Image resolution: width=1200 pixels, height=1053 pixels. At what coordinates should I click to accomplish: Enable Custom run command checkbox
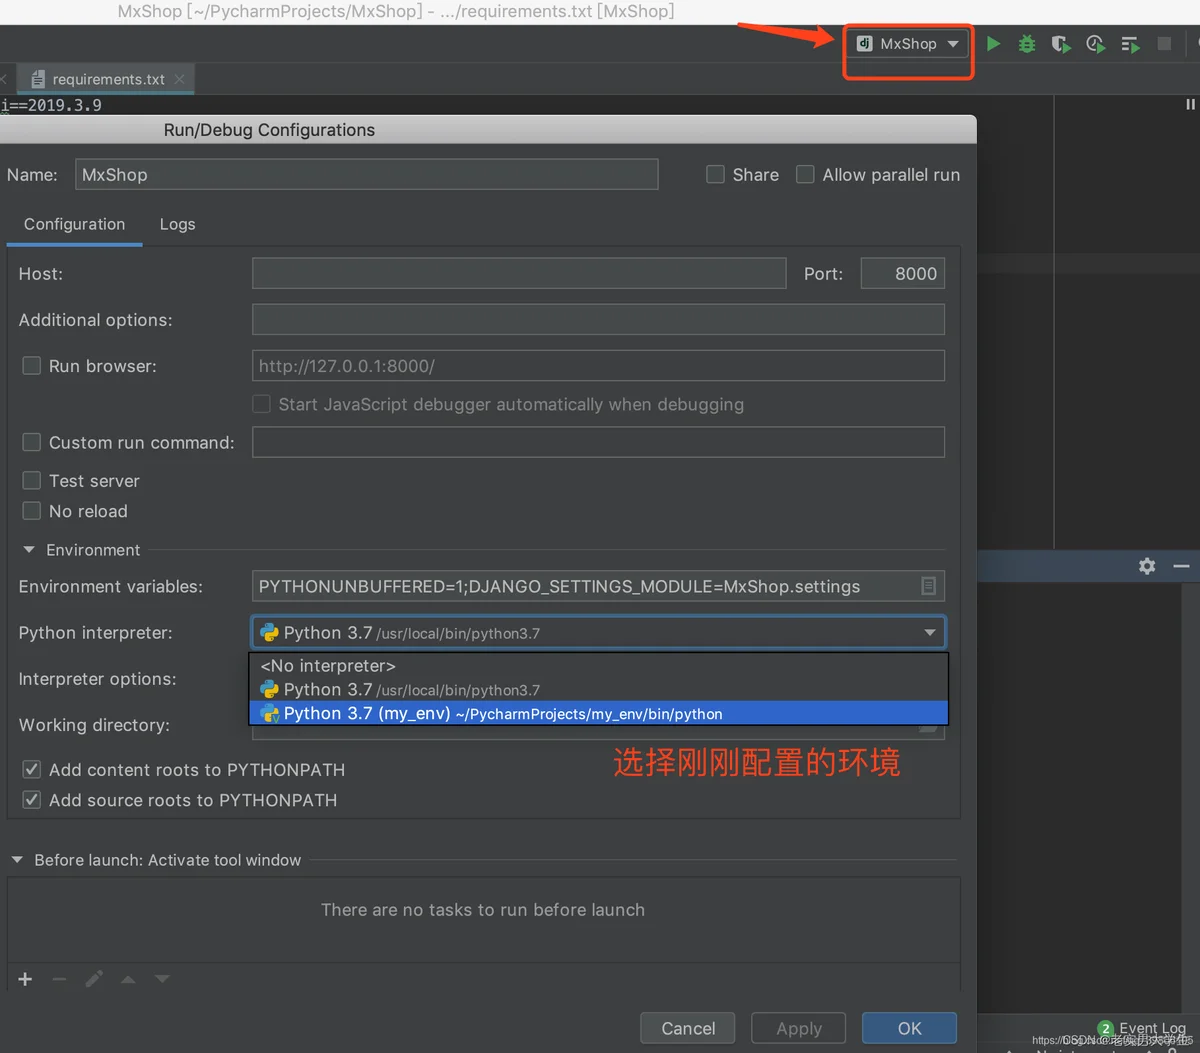pos(32,442)
